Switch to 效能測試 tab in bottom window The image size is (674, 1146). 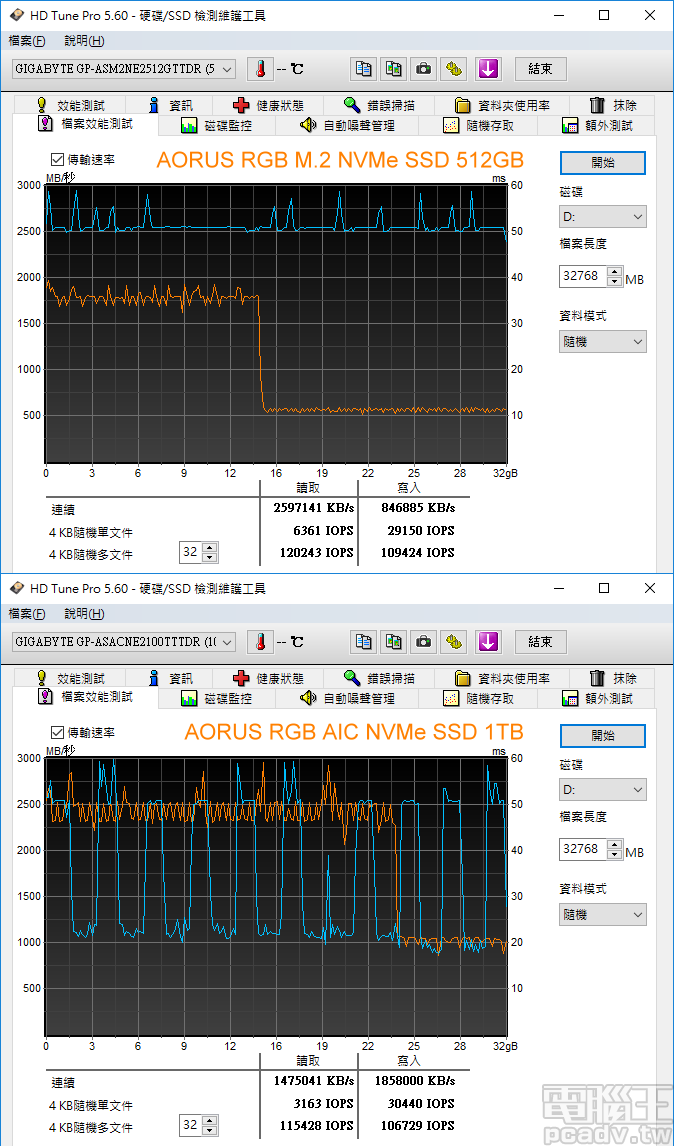pos(70,678)
